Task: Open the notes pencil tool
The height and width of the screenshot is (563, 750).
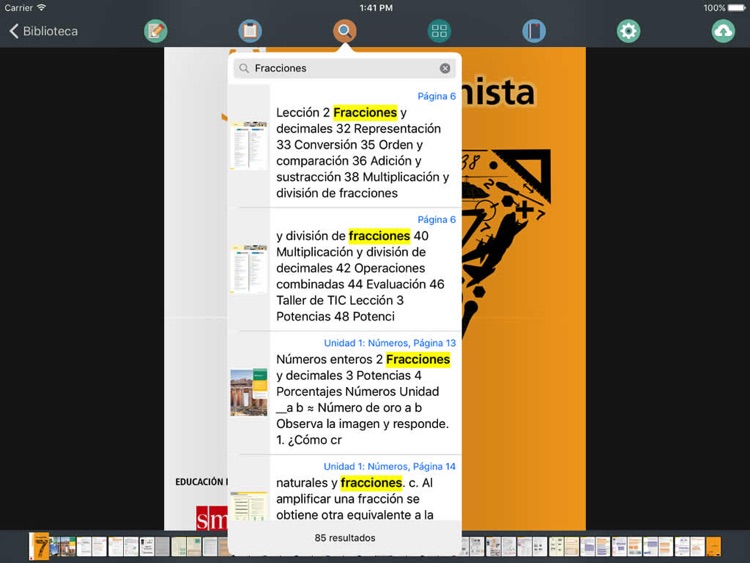Action: (155, 31)
